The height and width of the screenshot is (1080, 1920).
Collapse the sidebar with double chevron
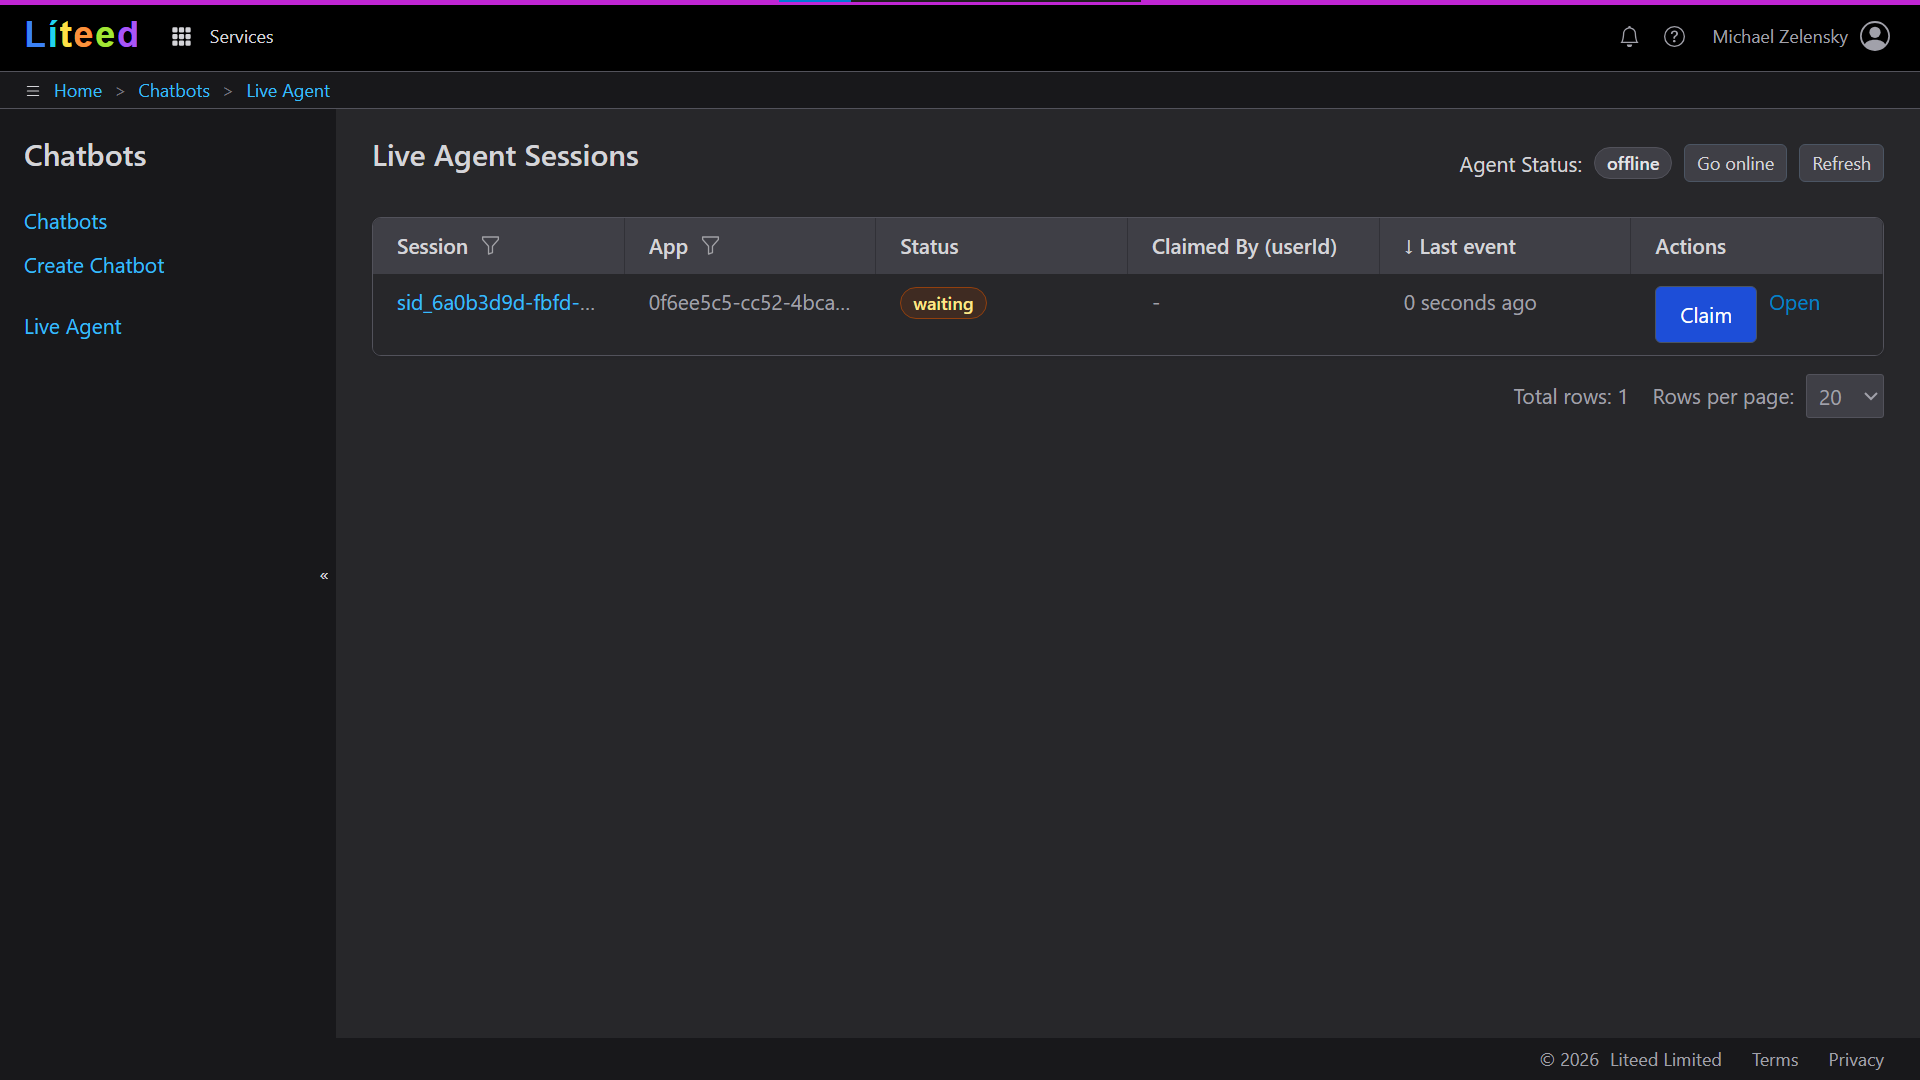tap(324, 576)
